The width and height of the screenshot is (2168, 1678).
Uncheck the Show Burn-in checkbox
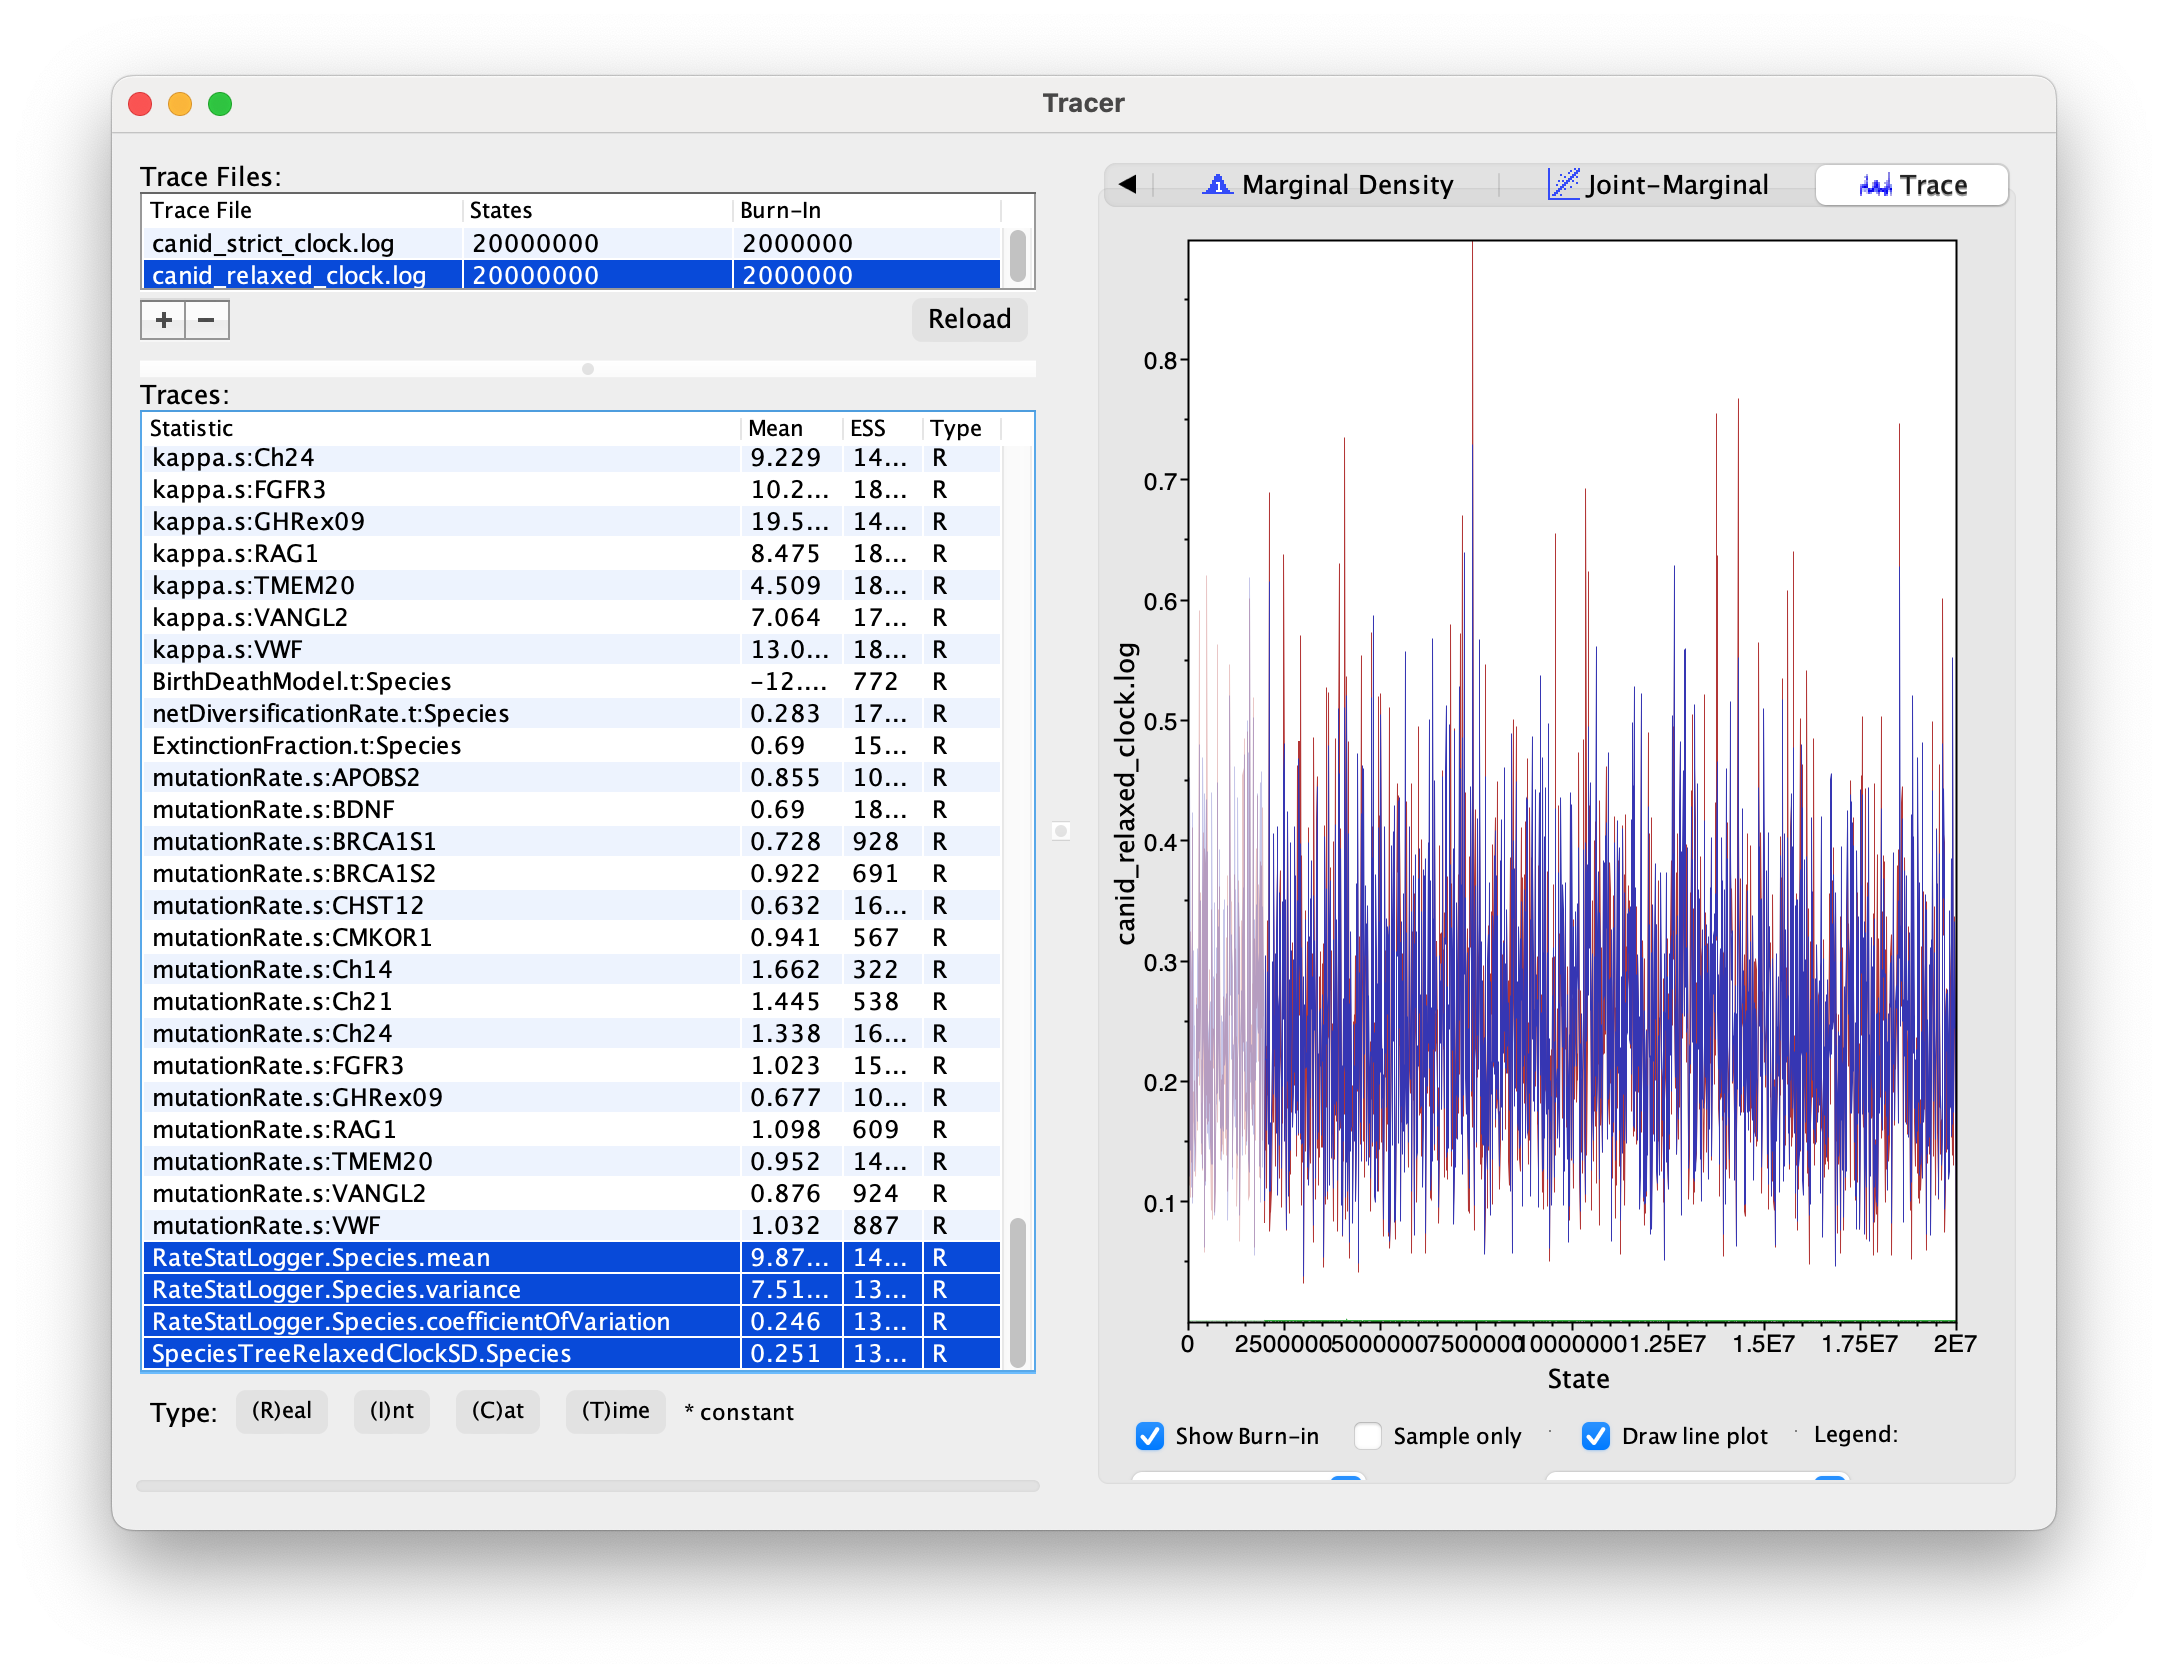tap(1150, 1436)
